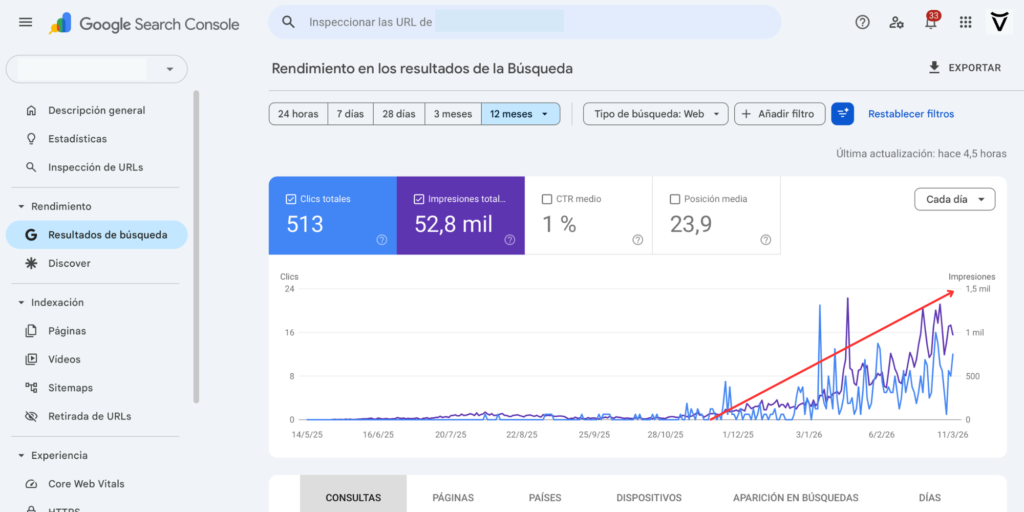Open the Google apps grid

tap(965, 22)
